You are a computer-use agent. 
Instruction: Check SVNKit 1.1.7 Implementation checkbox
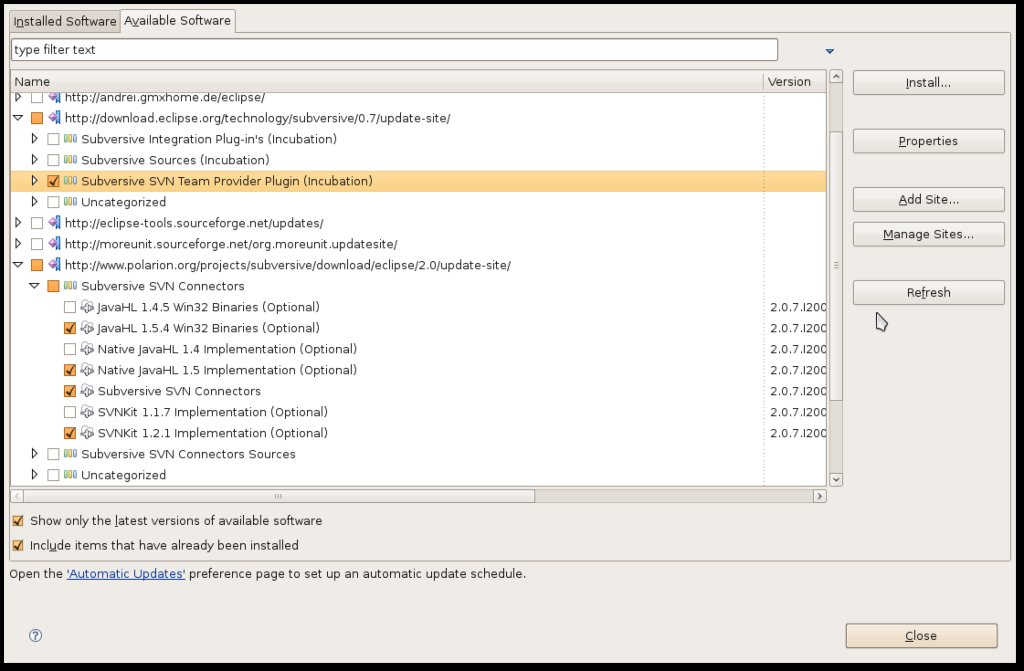coord(70,412)
